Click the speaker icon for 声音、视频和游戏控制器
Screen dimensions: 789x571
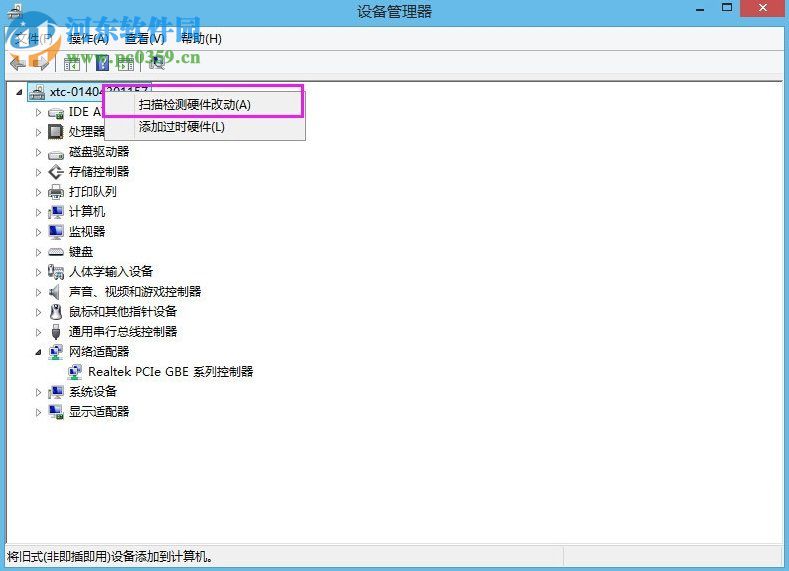coord(54,292)
